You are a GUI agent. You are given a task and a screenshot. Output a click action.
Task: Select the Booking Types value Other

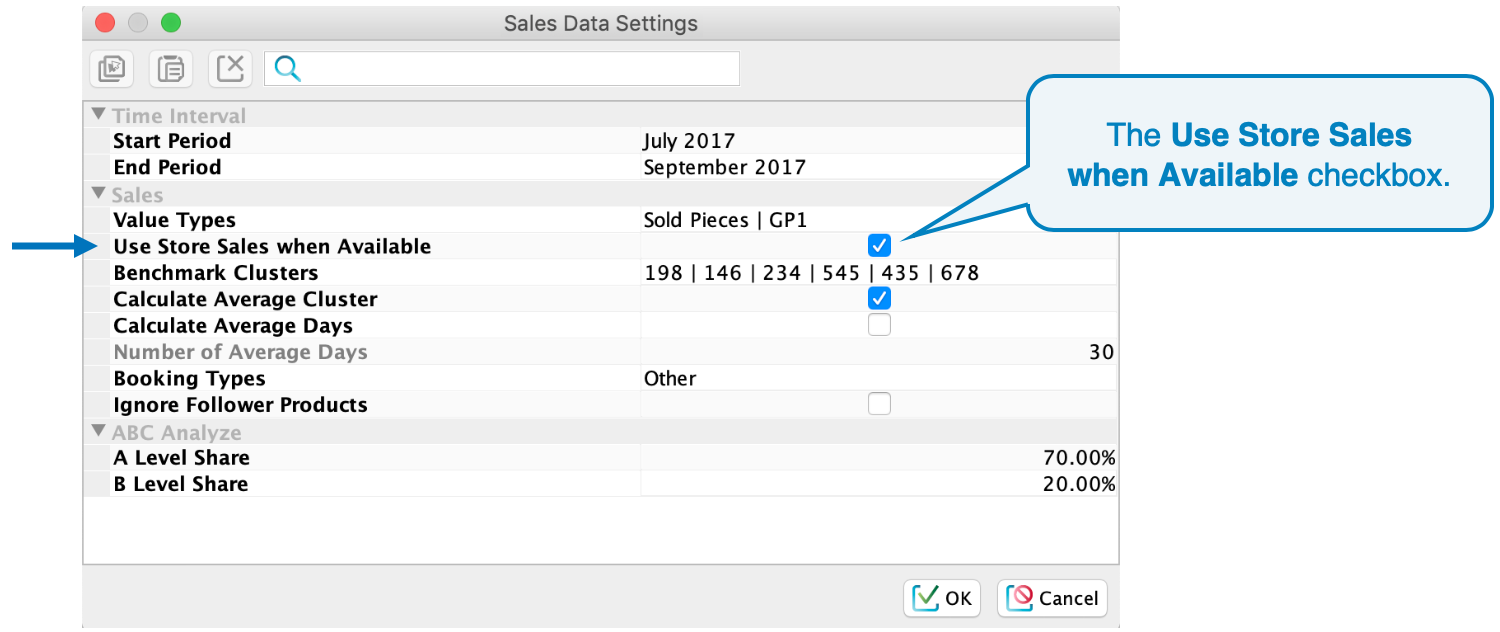[x=670, y=378]
